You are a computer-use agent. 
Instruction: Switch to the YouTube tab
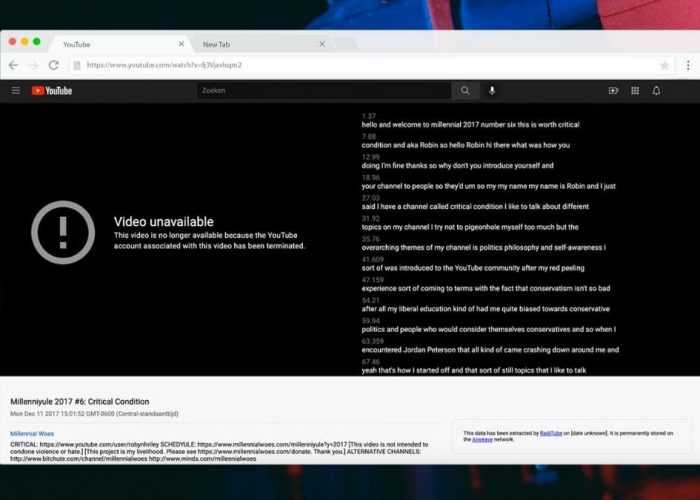[121, 44]
